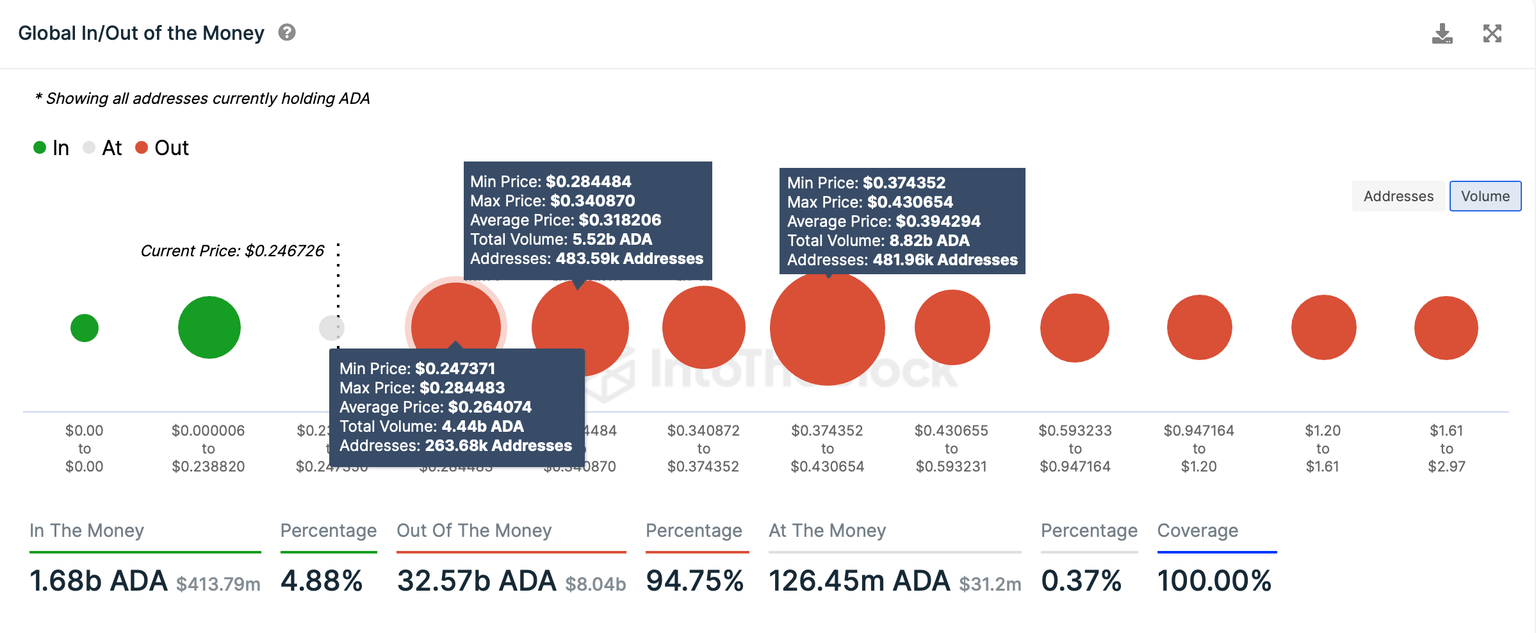The image size is (1536, 633).
Task: Click the small green $0.00 bubble
Action: [85, 327]
